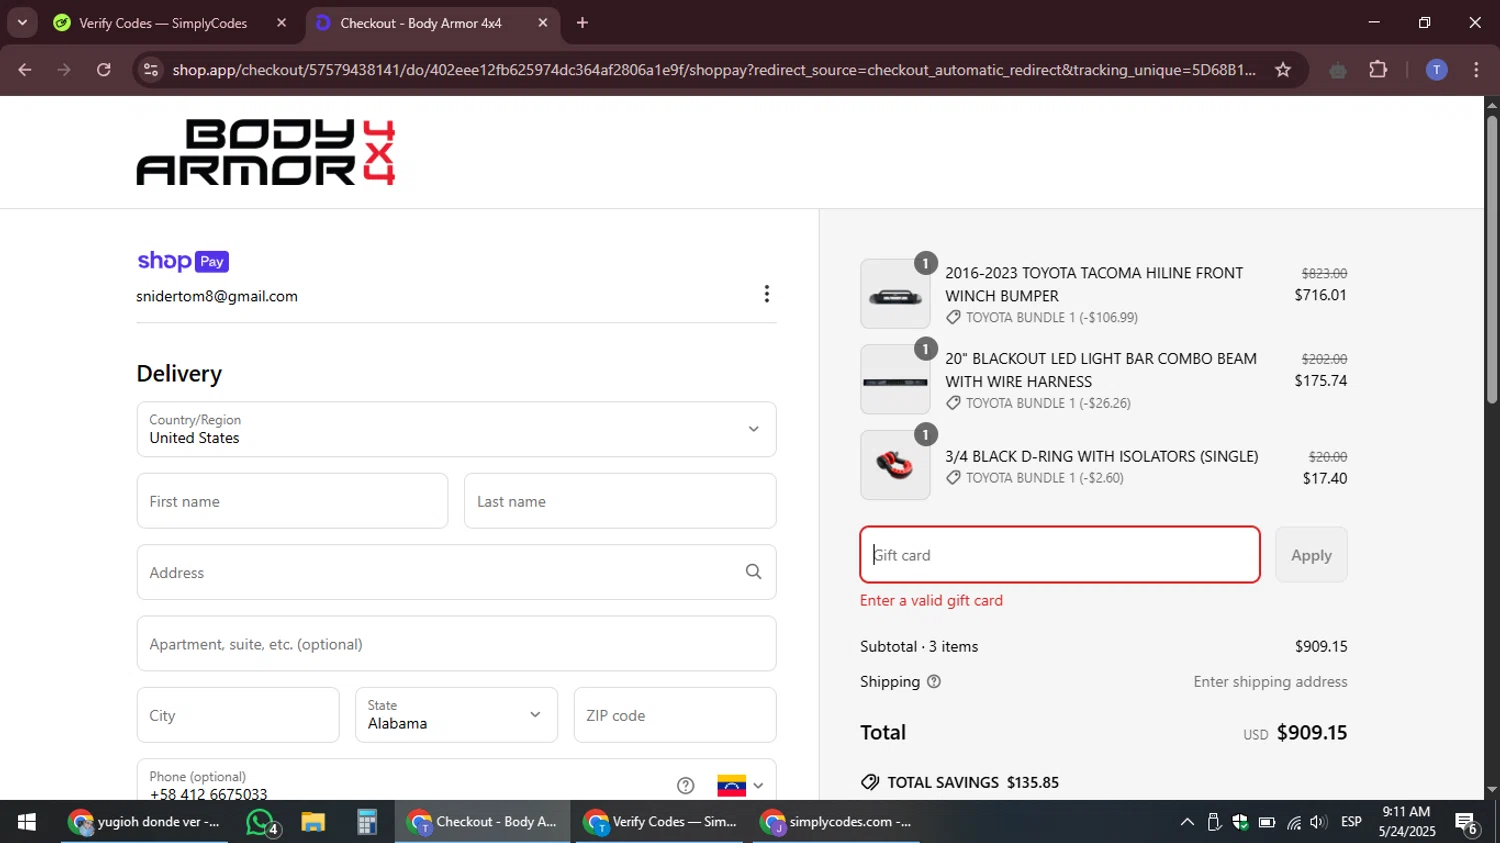
Task: Click the phone help question mark icon
Action: 685,786
